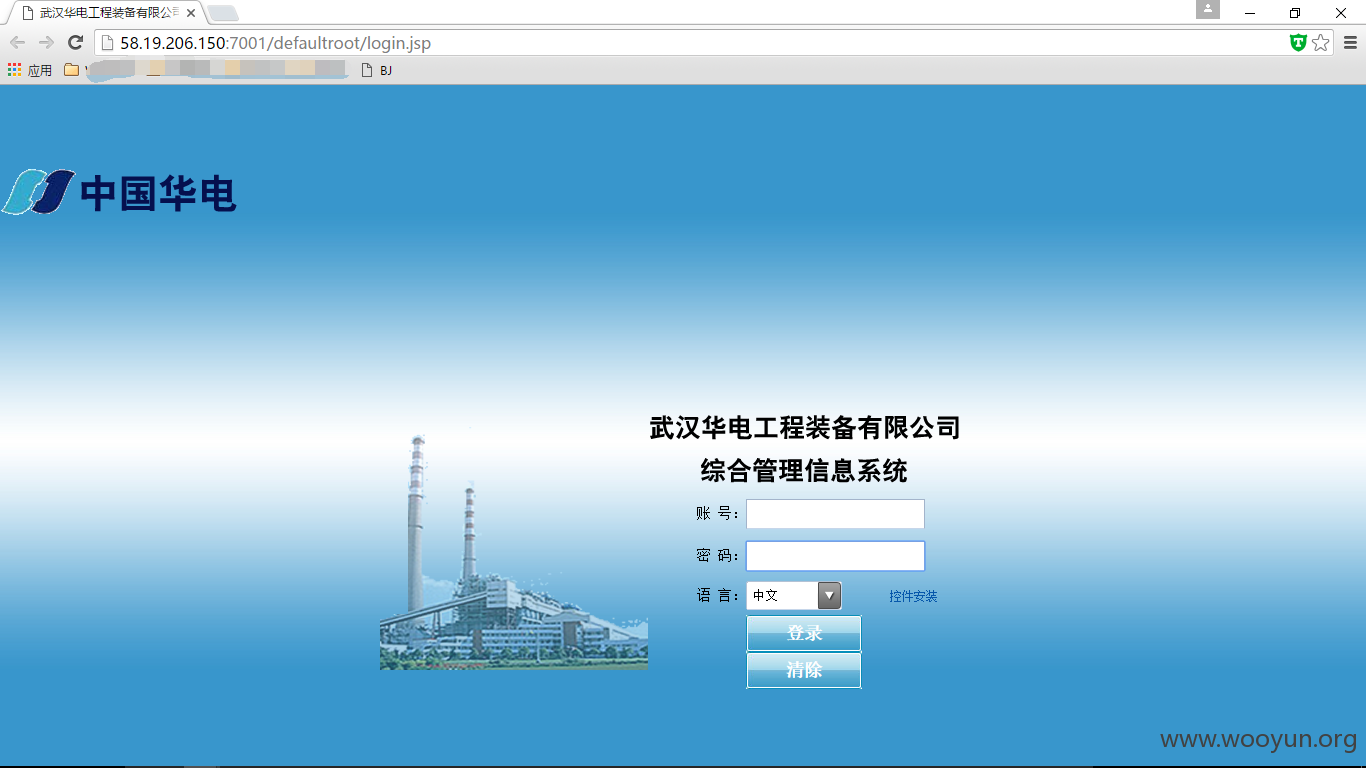Screen dimensions: 1366x768
Task: Click the browser forward arrow
Action: tap(46, 42)
